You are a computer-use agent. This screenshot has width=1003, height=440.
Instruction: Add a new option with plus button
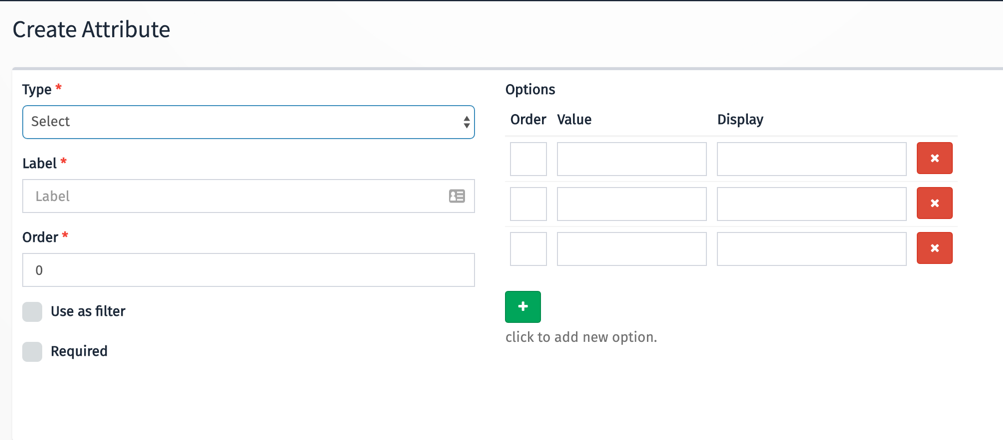click(x=523, y=307)
